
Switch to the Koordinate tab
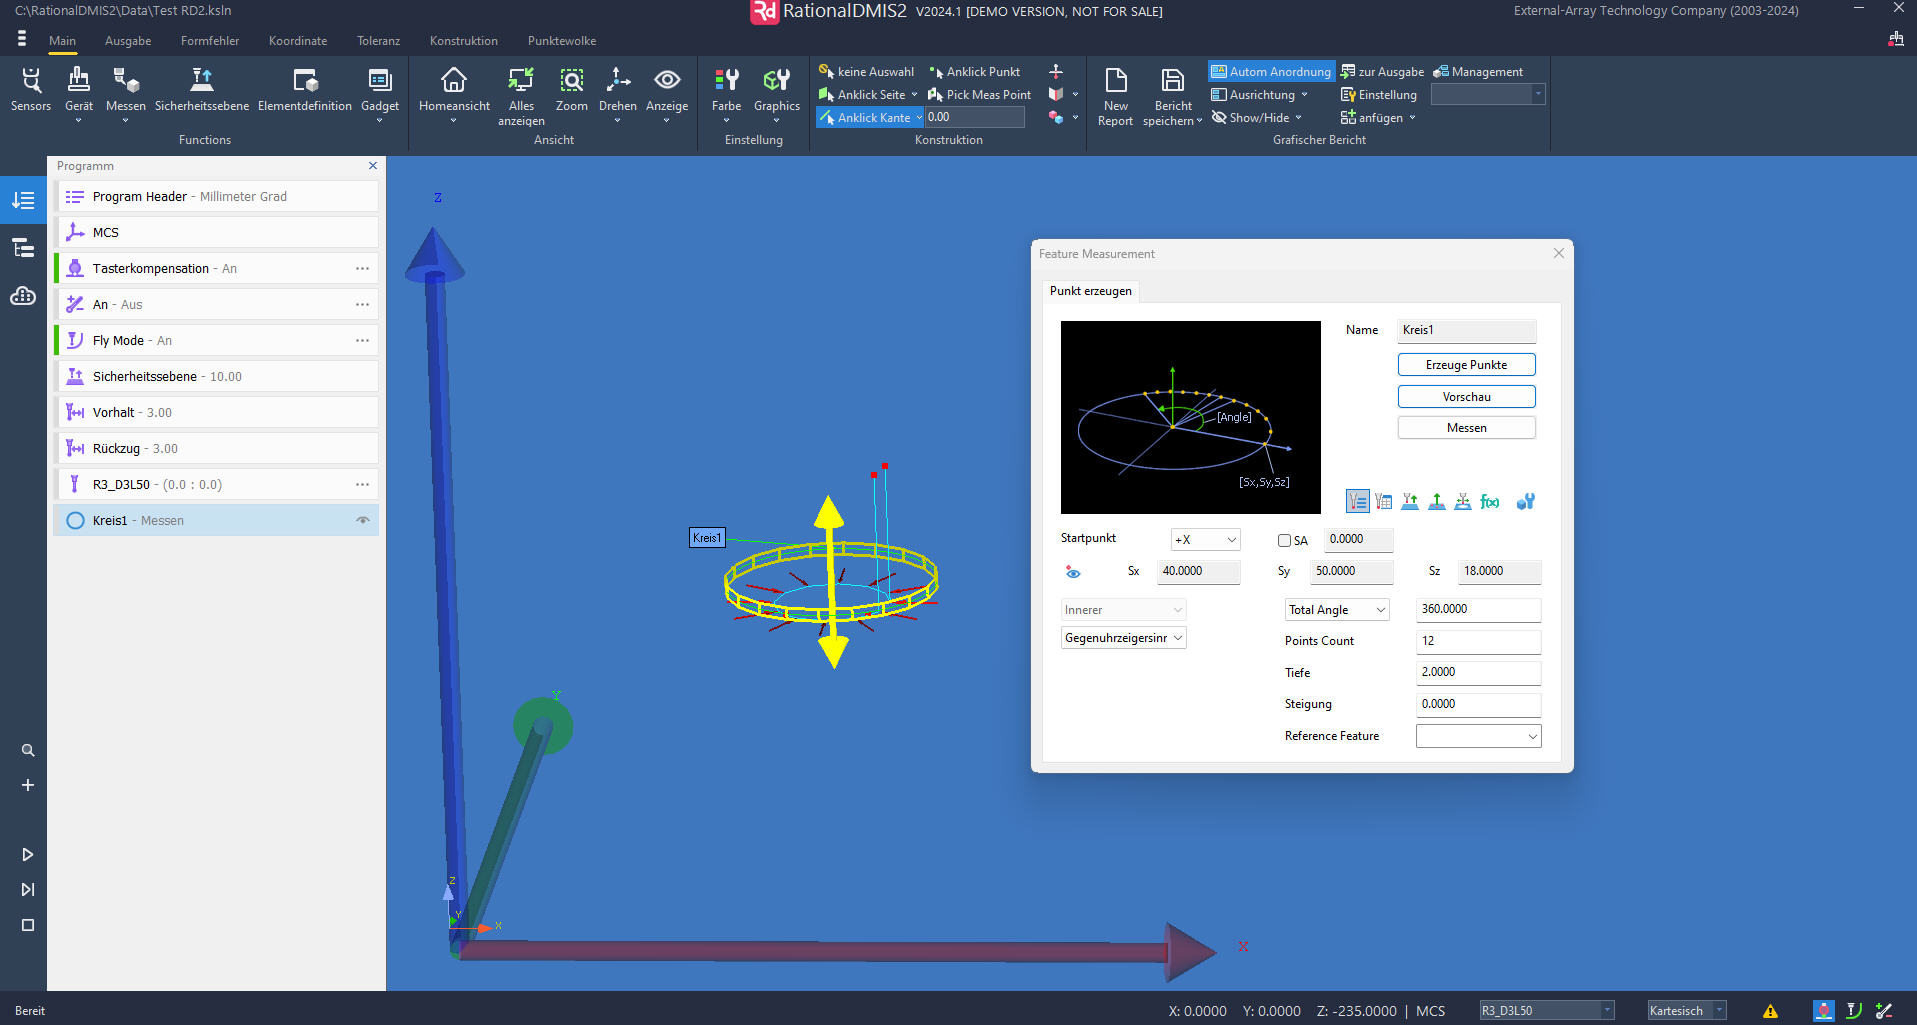[x=298, y=41]
